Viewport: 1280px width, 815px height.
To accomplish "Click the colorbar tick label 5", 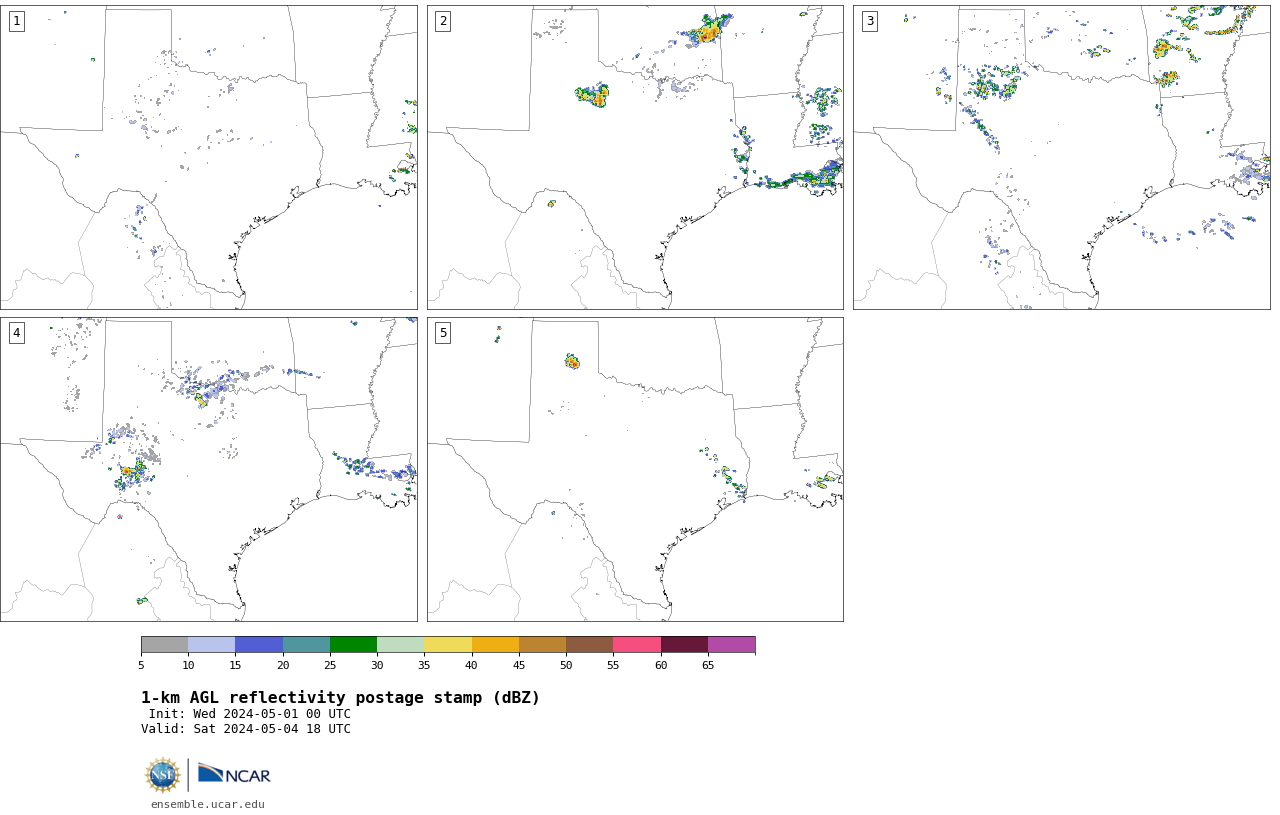I will [x=141, y=665].
